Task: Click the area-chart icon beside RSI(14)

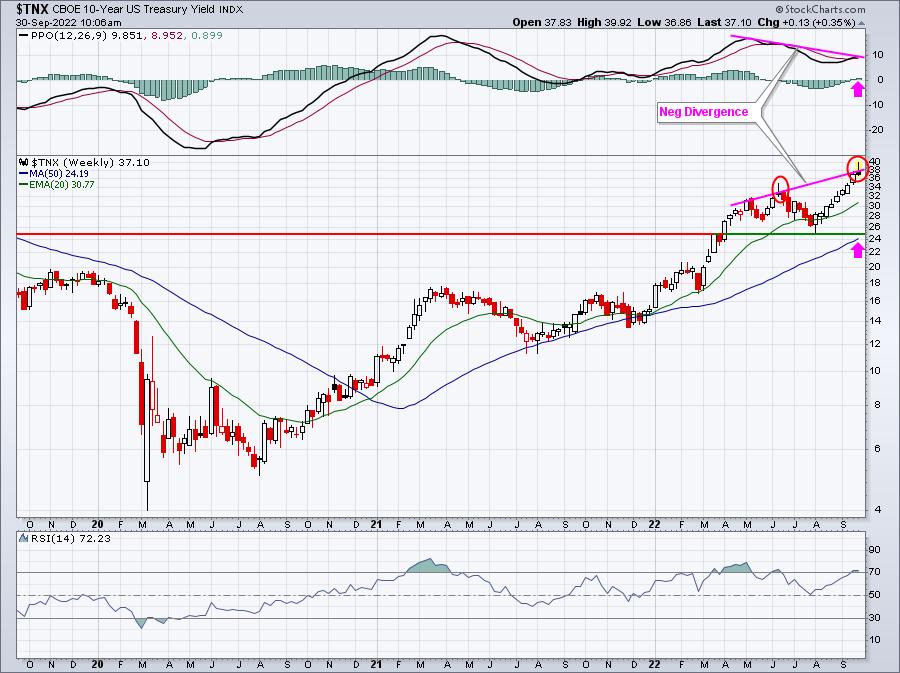Action: pos(24,538)
